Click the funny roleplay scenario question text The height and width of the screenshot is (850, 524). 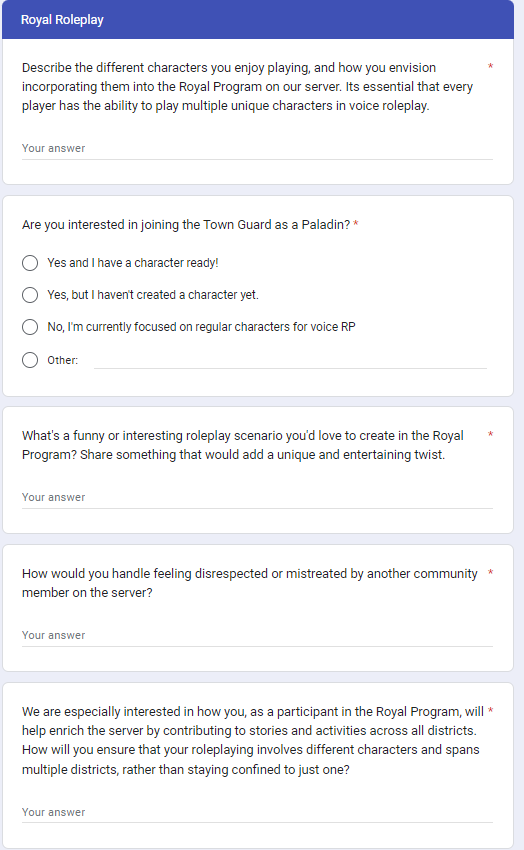[x=243, y=445]
